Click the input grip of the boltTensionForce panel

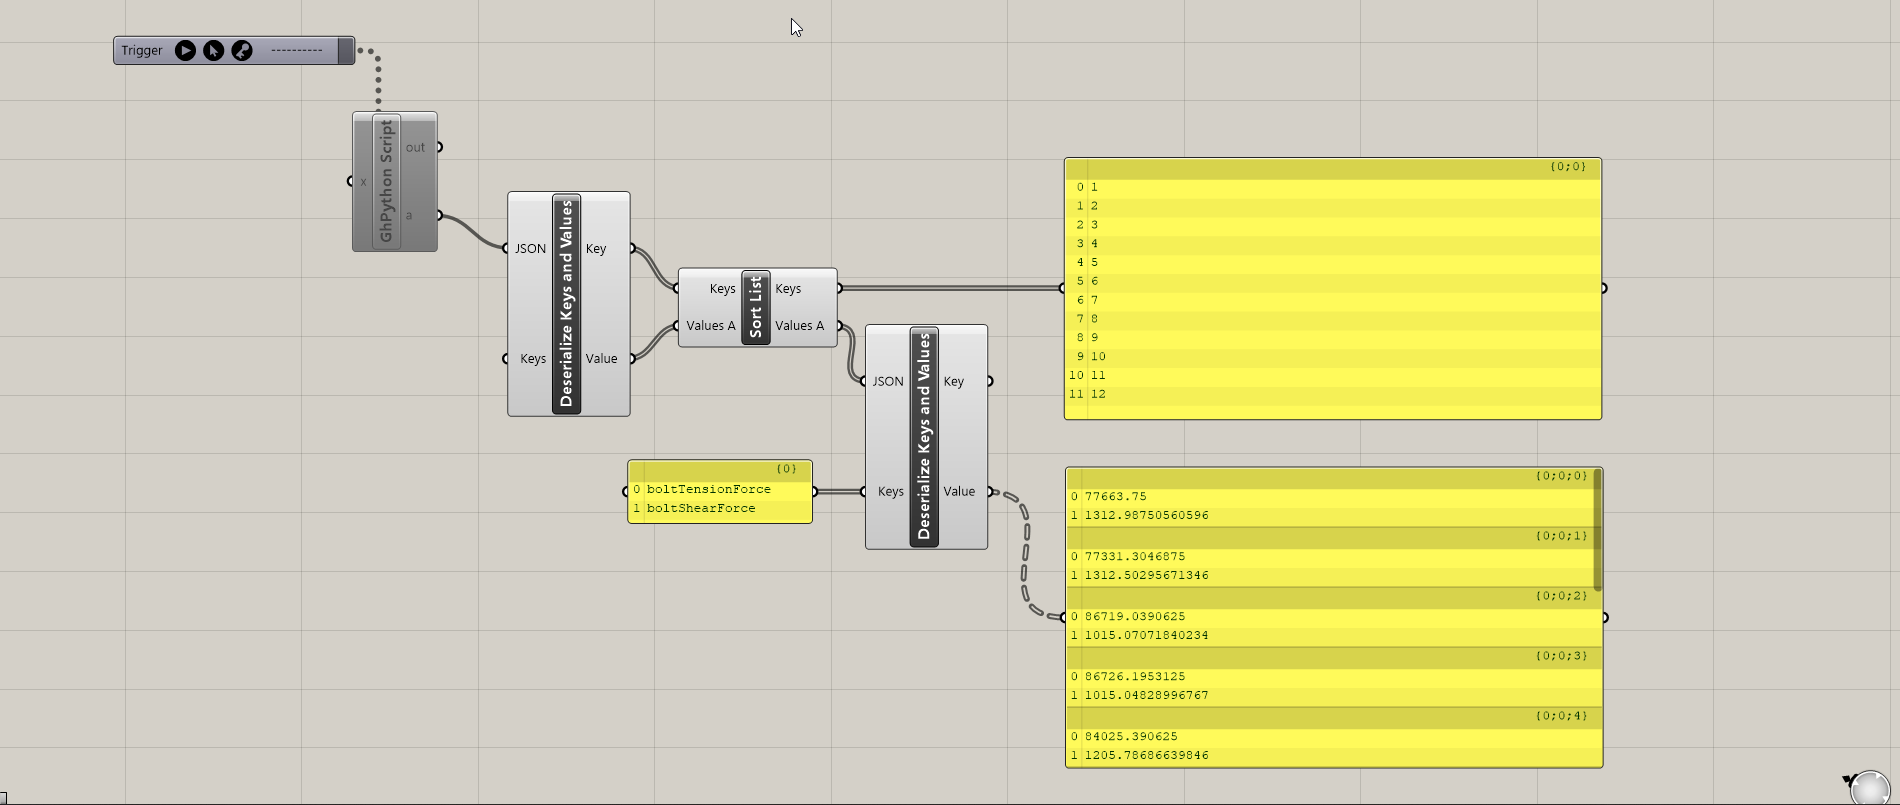pos(625,491)
